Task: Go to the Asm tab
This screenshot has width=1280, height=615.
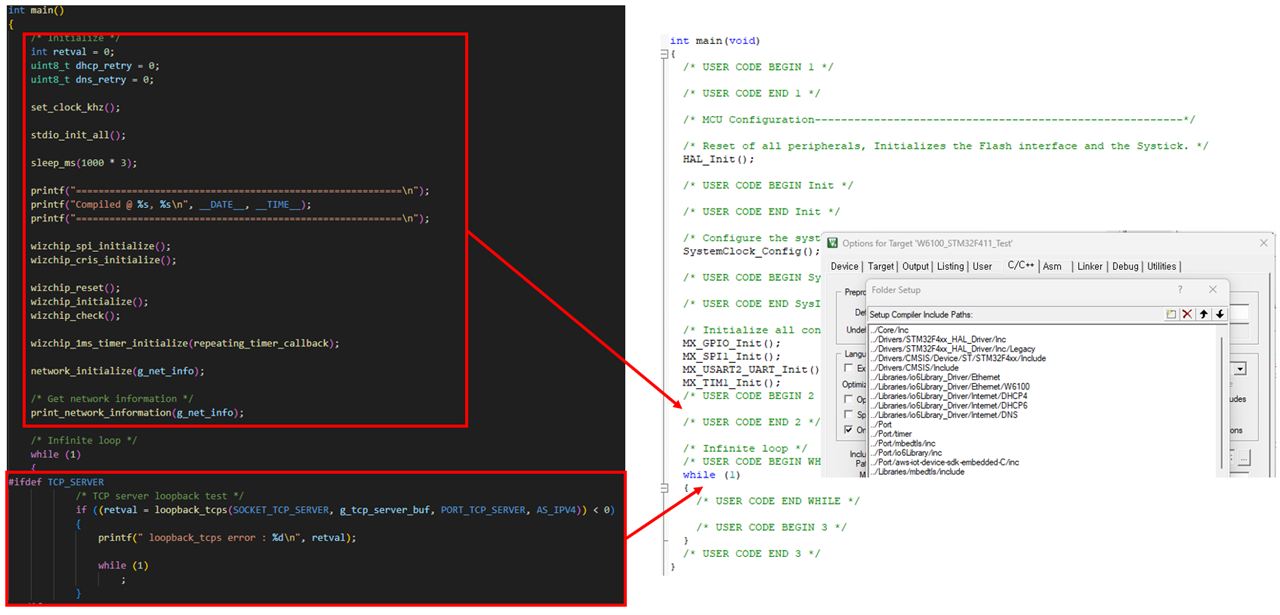Action: (1052, 266)
